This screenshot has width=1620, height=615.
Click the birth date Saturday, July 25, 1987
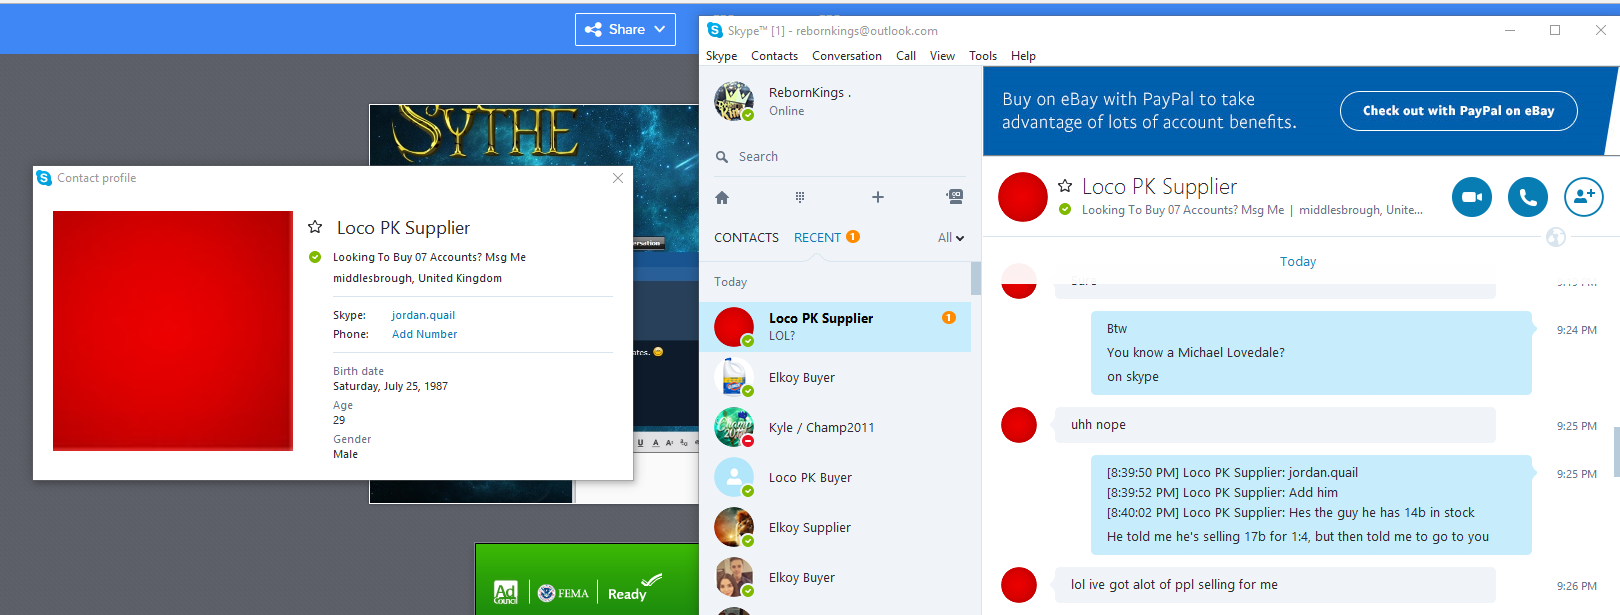[x=390, y=386]
